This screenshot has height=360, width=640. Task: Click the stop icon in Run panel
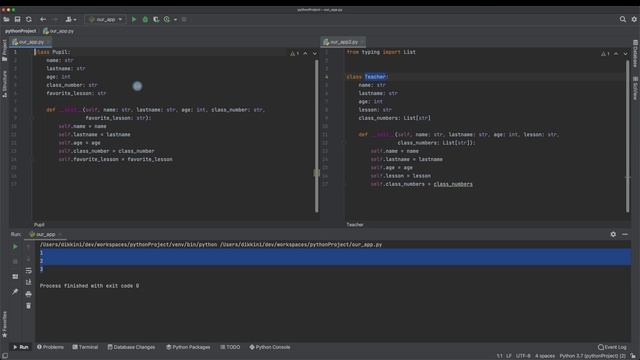tap(15, 261)
